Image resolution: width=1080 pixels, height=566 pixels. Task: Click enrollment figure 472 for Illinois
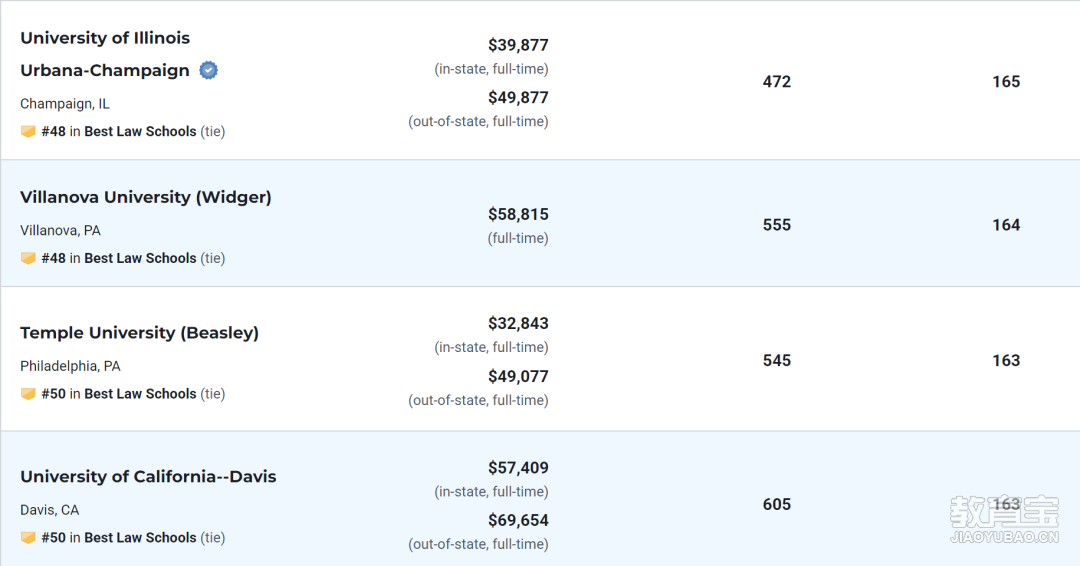tap(776, 82)
